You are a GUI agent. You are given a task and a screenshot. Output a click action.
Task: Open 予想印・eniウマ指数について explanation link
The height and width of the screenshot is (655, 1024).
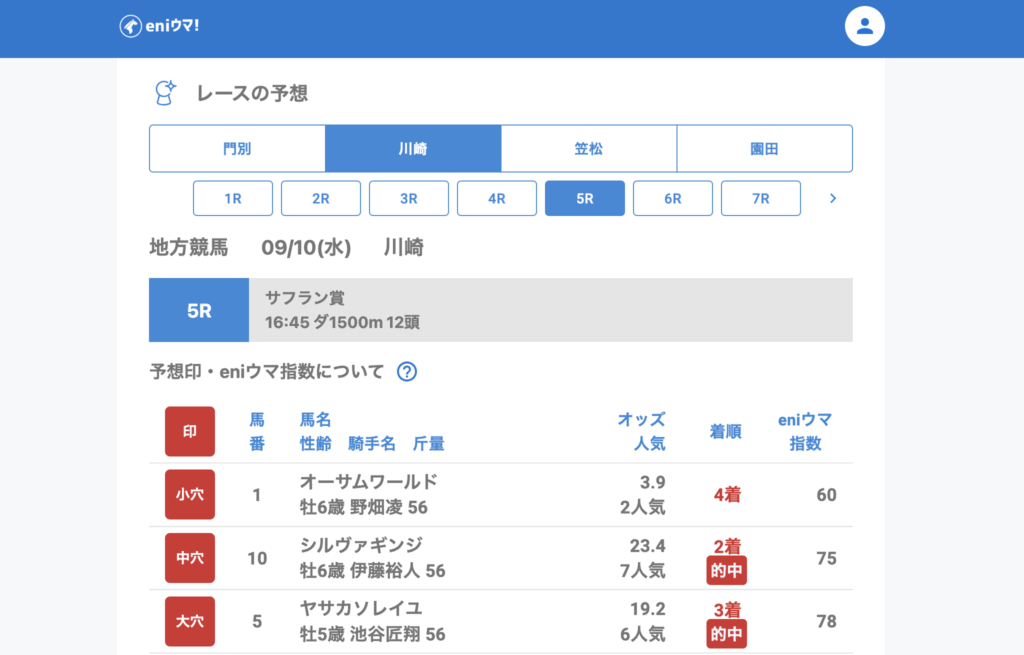tap(266, 372)
